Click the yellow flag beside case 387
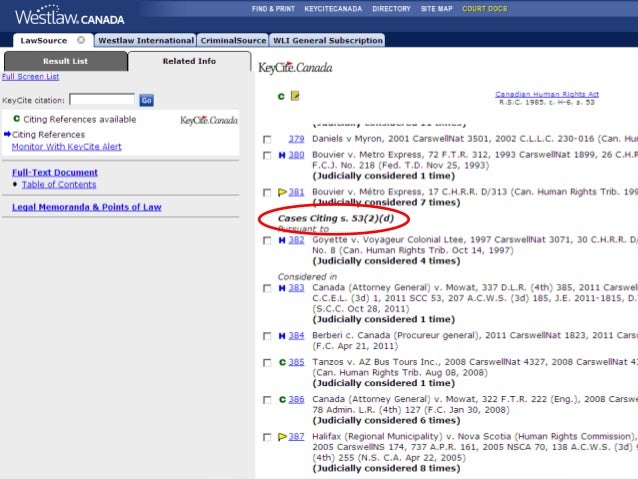This screenshot has height=479, width=638. (x=282, y=437)
